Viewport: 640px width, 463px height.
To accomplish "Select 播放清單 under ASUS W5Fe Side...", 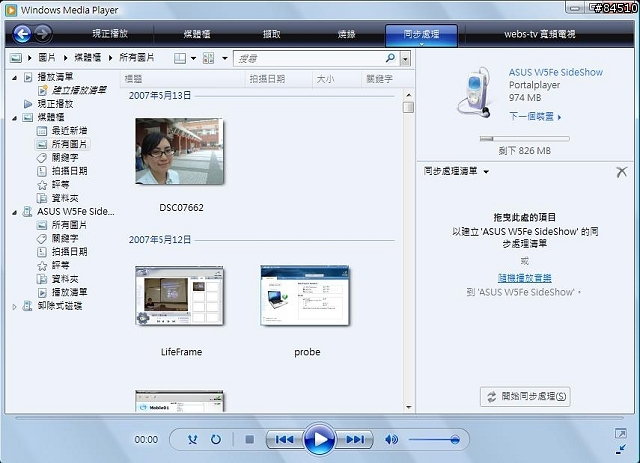I will click(x=69, y=292).
